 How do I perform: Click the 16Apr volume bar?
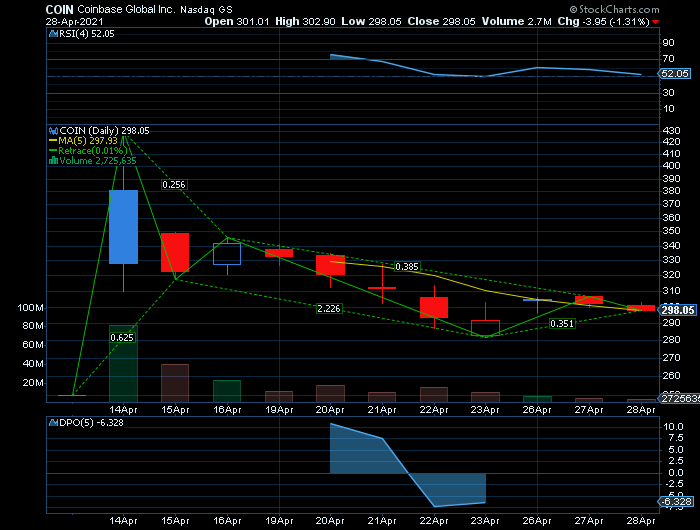click(x=227, y=391)
